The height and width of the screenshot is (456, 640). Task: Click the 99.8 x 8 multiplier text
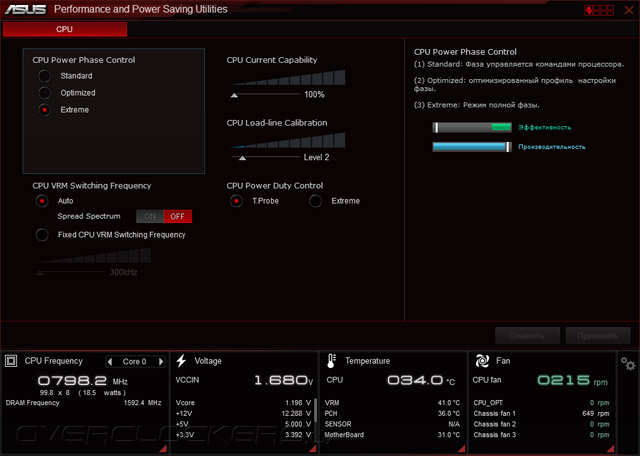tap(55, 393)
